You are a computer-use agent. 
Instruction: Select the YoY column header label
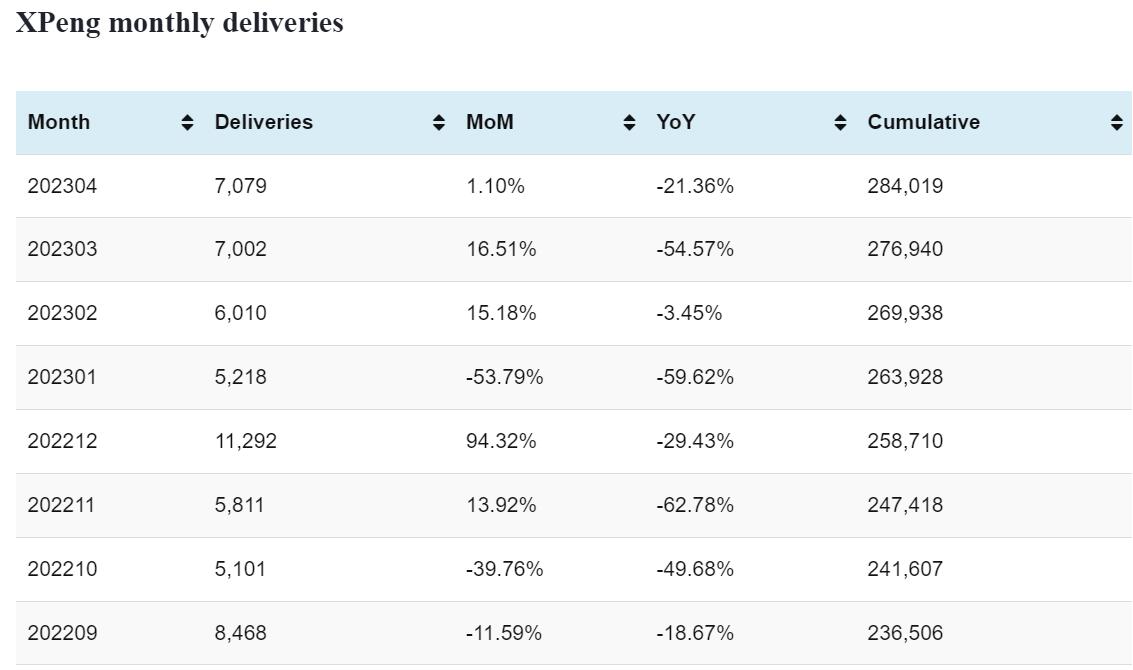(x=676, y=122)
